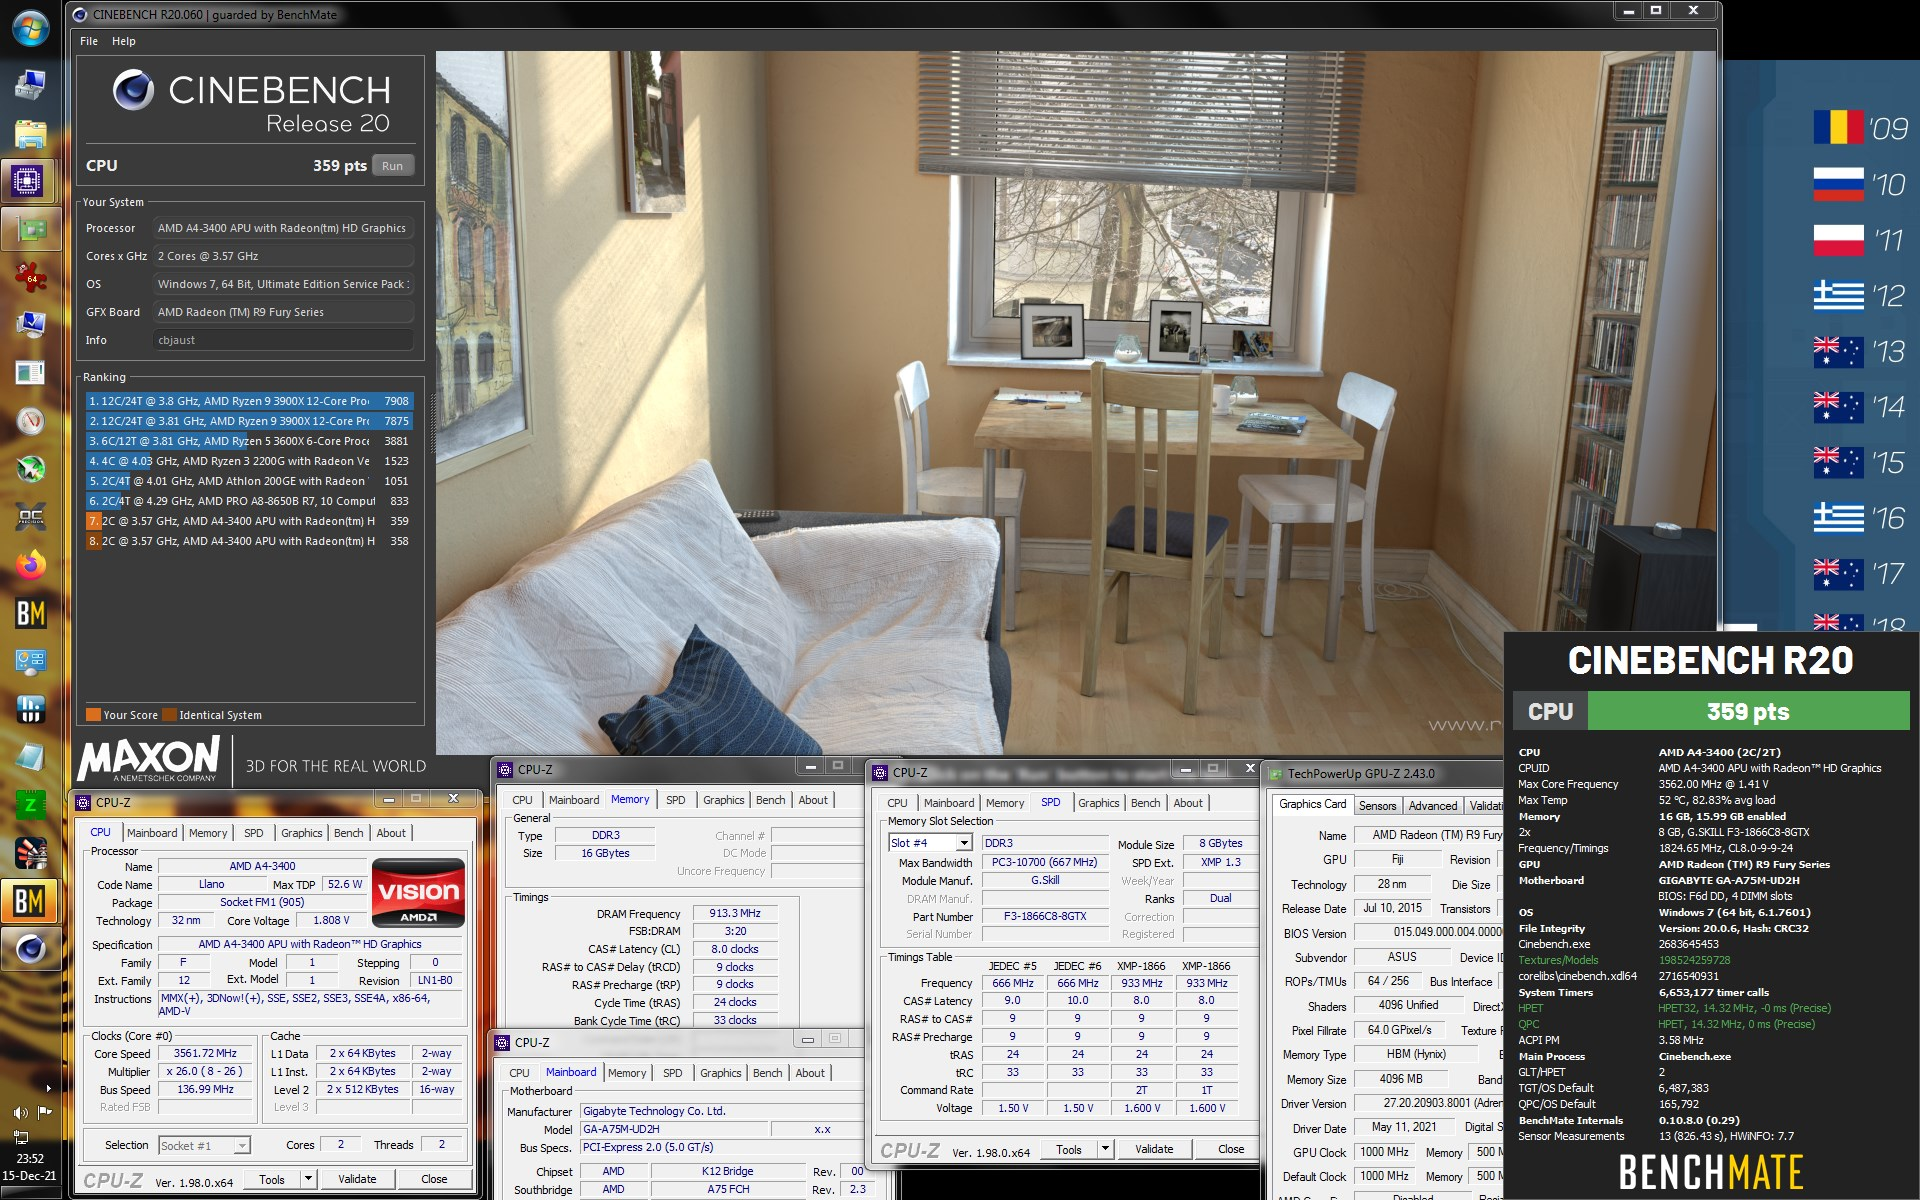Expand the Tools arrow in CPU-Z CPU window
This screenshot has width=1920, height=1200.
[x=308, y=1179]
